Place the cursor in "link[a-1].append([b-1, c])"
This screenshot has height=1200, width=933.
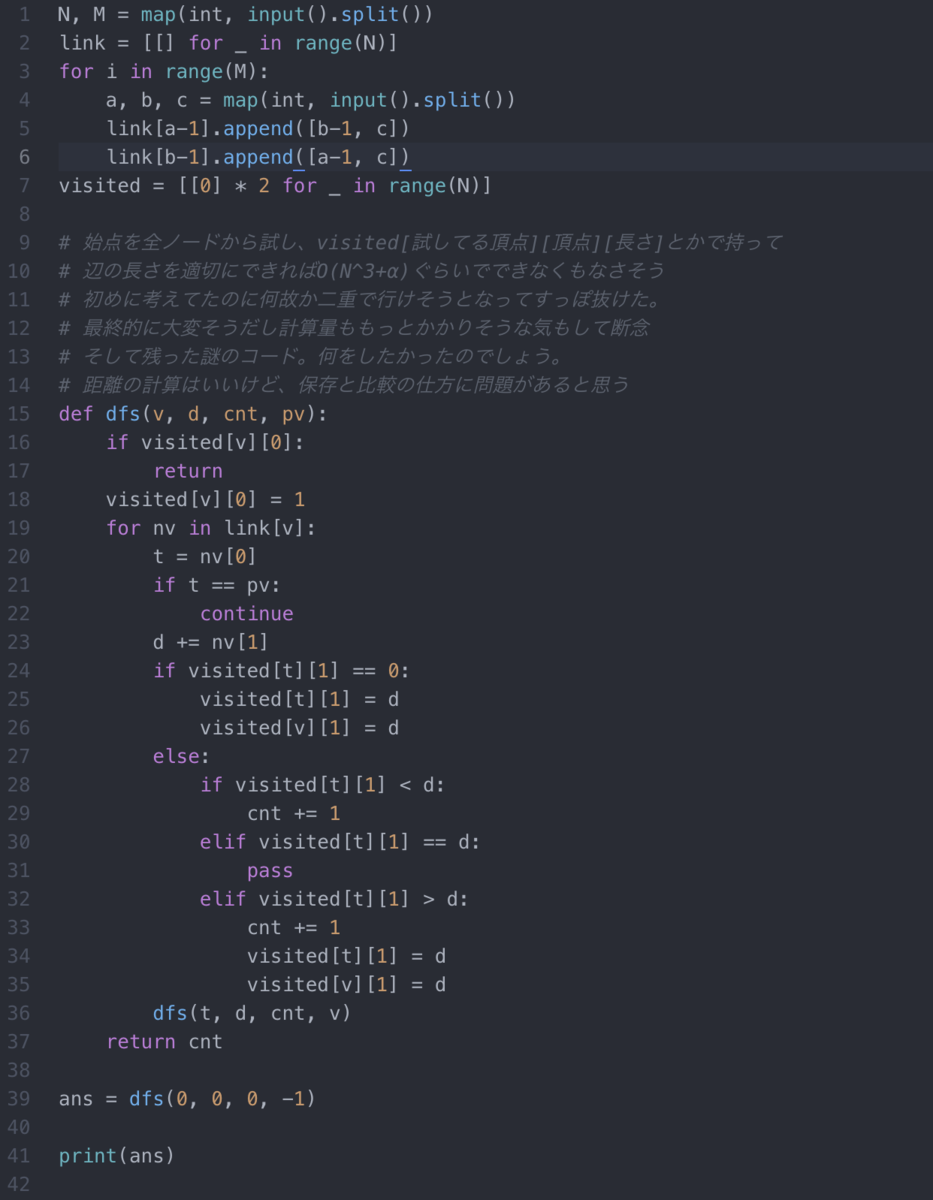click(258, 129)
